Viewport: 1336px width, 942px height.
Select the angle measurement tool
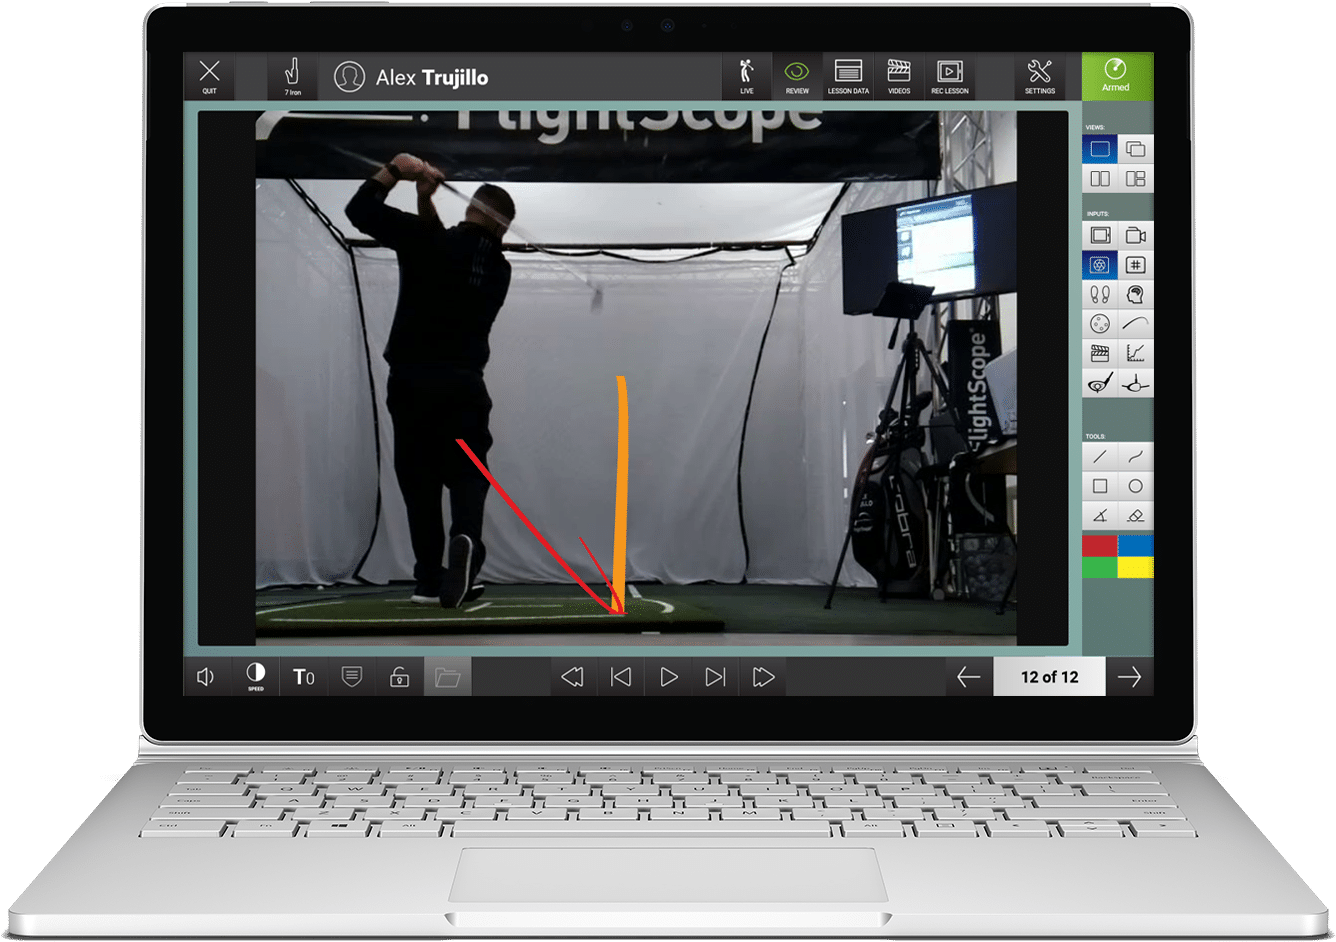click(x=1100, y=516)
